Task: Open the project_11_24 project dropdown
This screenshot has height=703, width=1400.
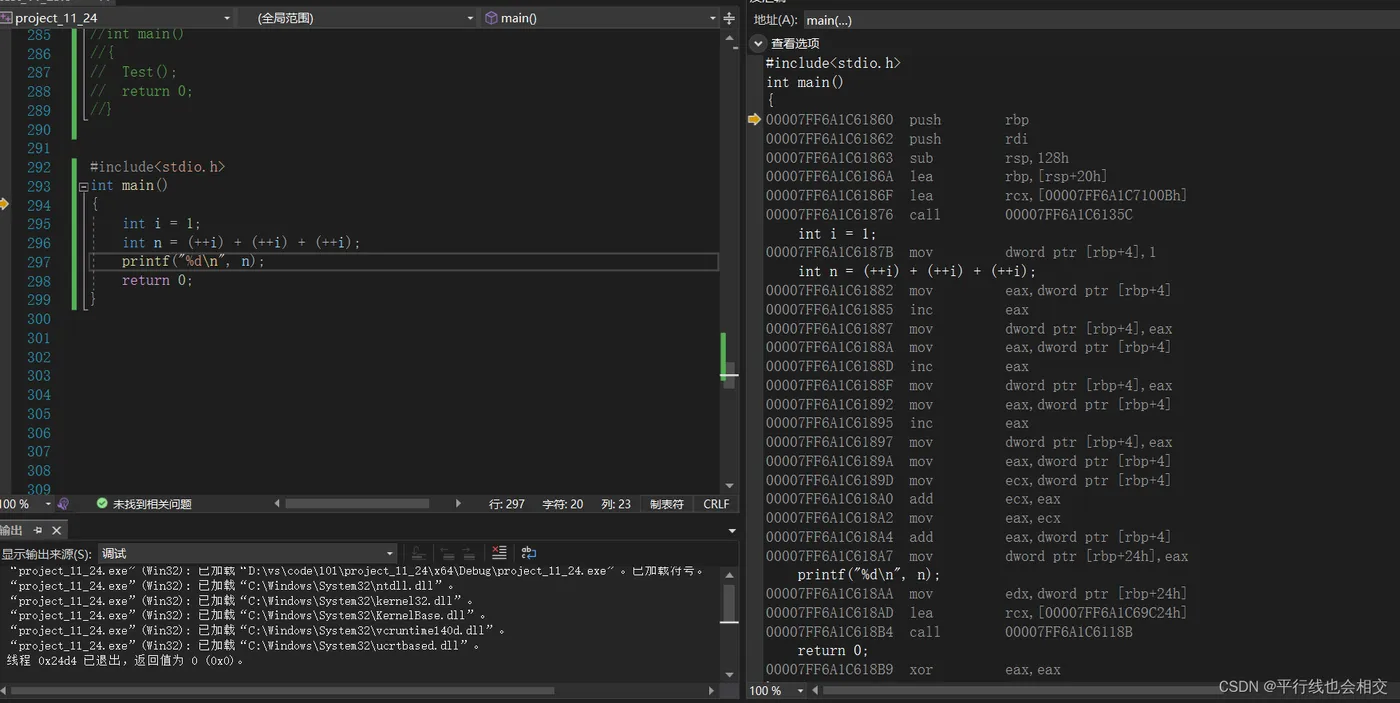Action: point(227,18)
